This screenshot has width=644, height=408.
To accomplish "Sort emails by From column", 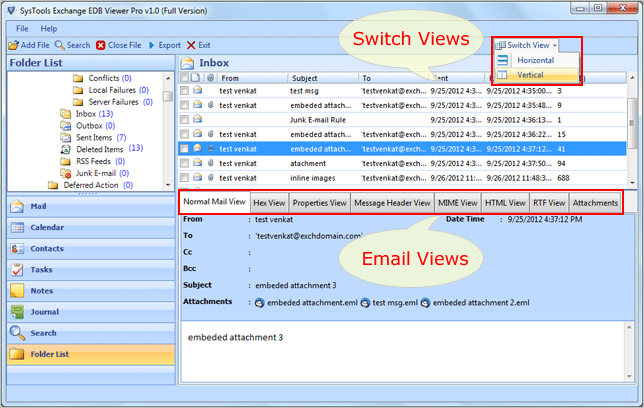I will point(252,78).
